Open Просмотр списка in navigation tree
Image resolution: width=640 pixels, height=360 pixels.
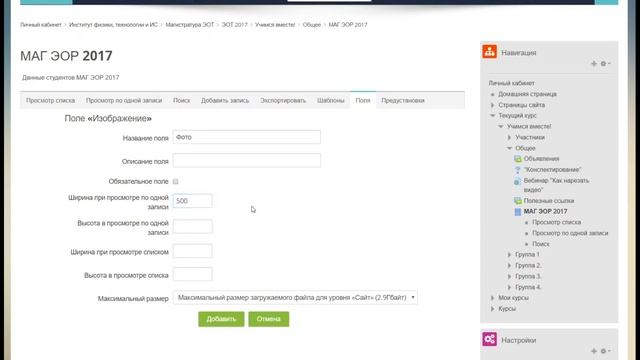[556, 222]
